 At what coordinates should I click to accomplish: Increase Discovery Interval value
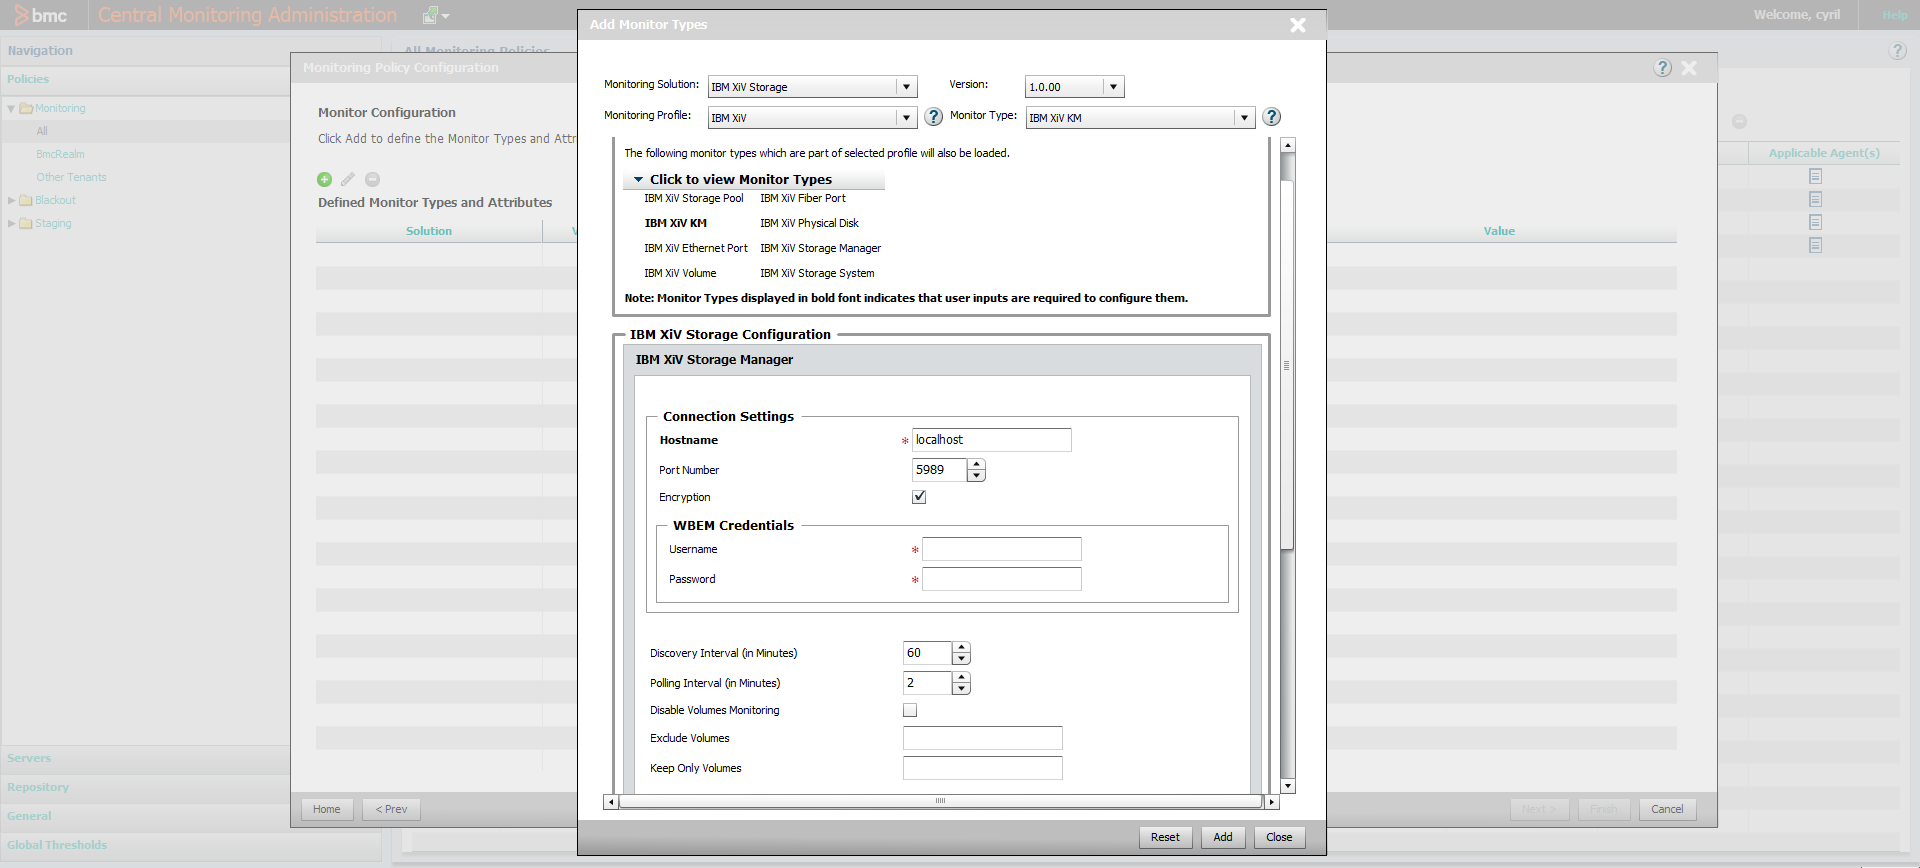(961, 647)
